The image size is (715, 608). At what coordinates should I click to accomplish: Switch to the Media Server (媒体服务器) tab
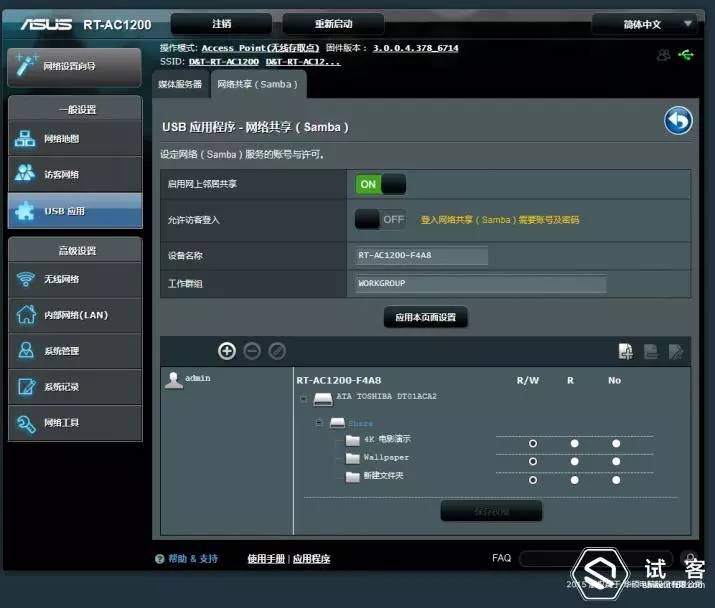(x=180, y=84)
